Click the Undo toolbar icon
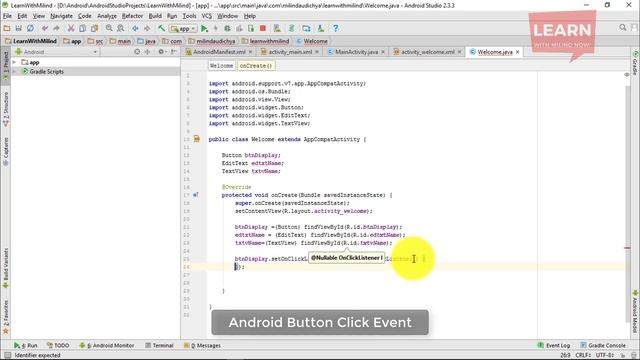640x360 pixels. click(x=44, y=28)
